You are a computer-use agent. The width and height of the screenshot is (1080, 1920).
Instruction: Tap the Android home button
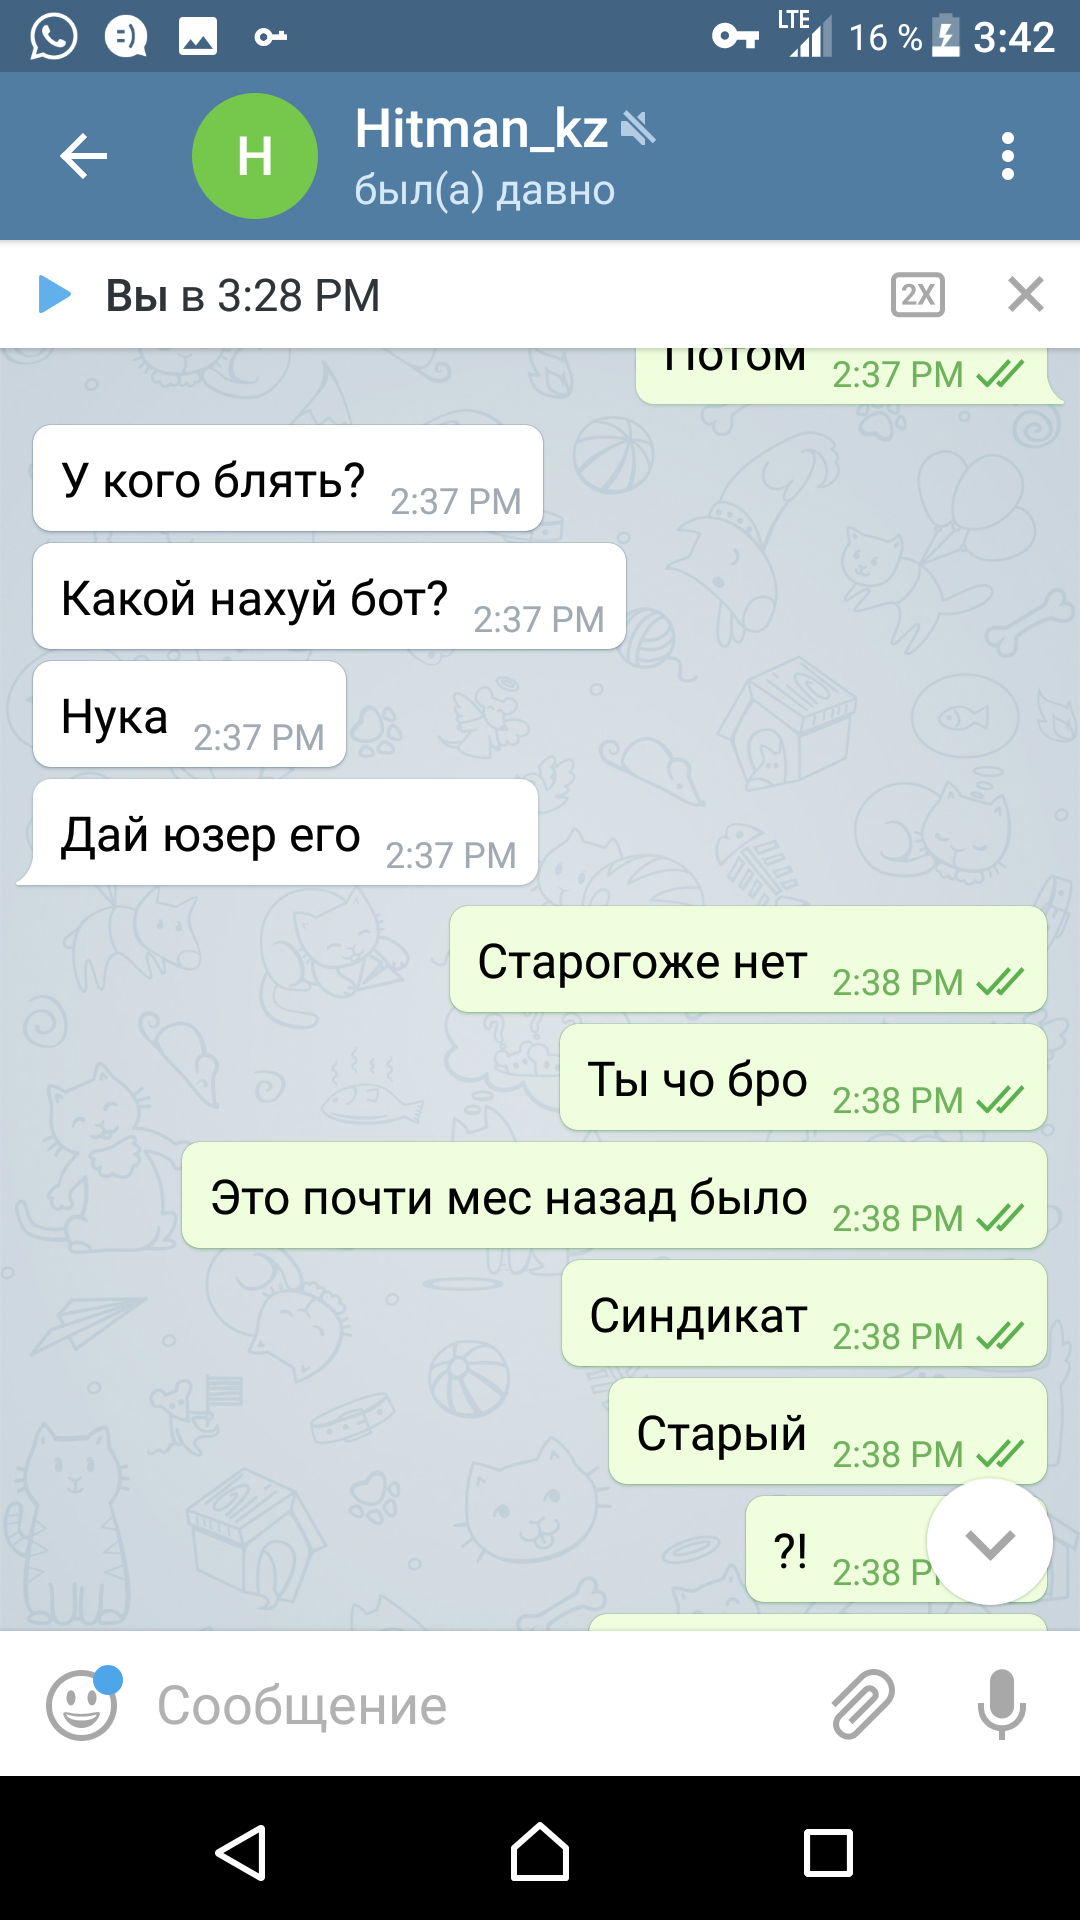click(x=540, y=1852)
